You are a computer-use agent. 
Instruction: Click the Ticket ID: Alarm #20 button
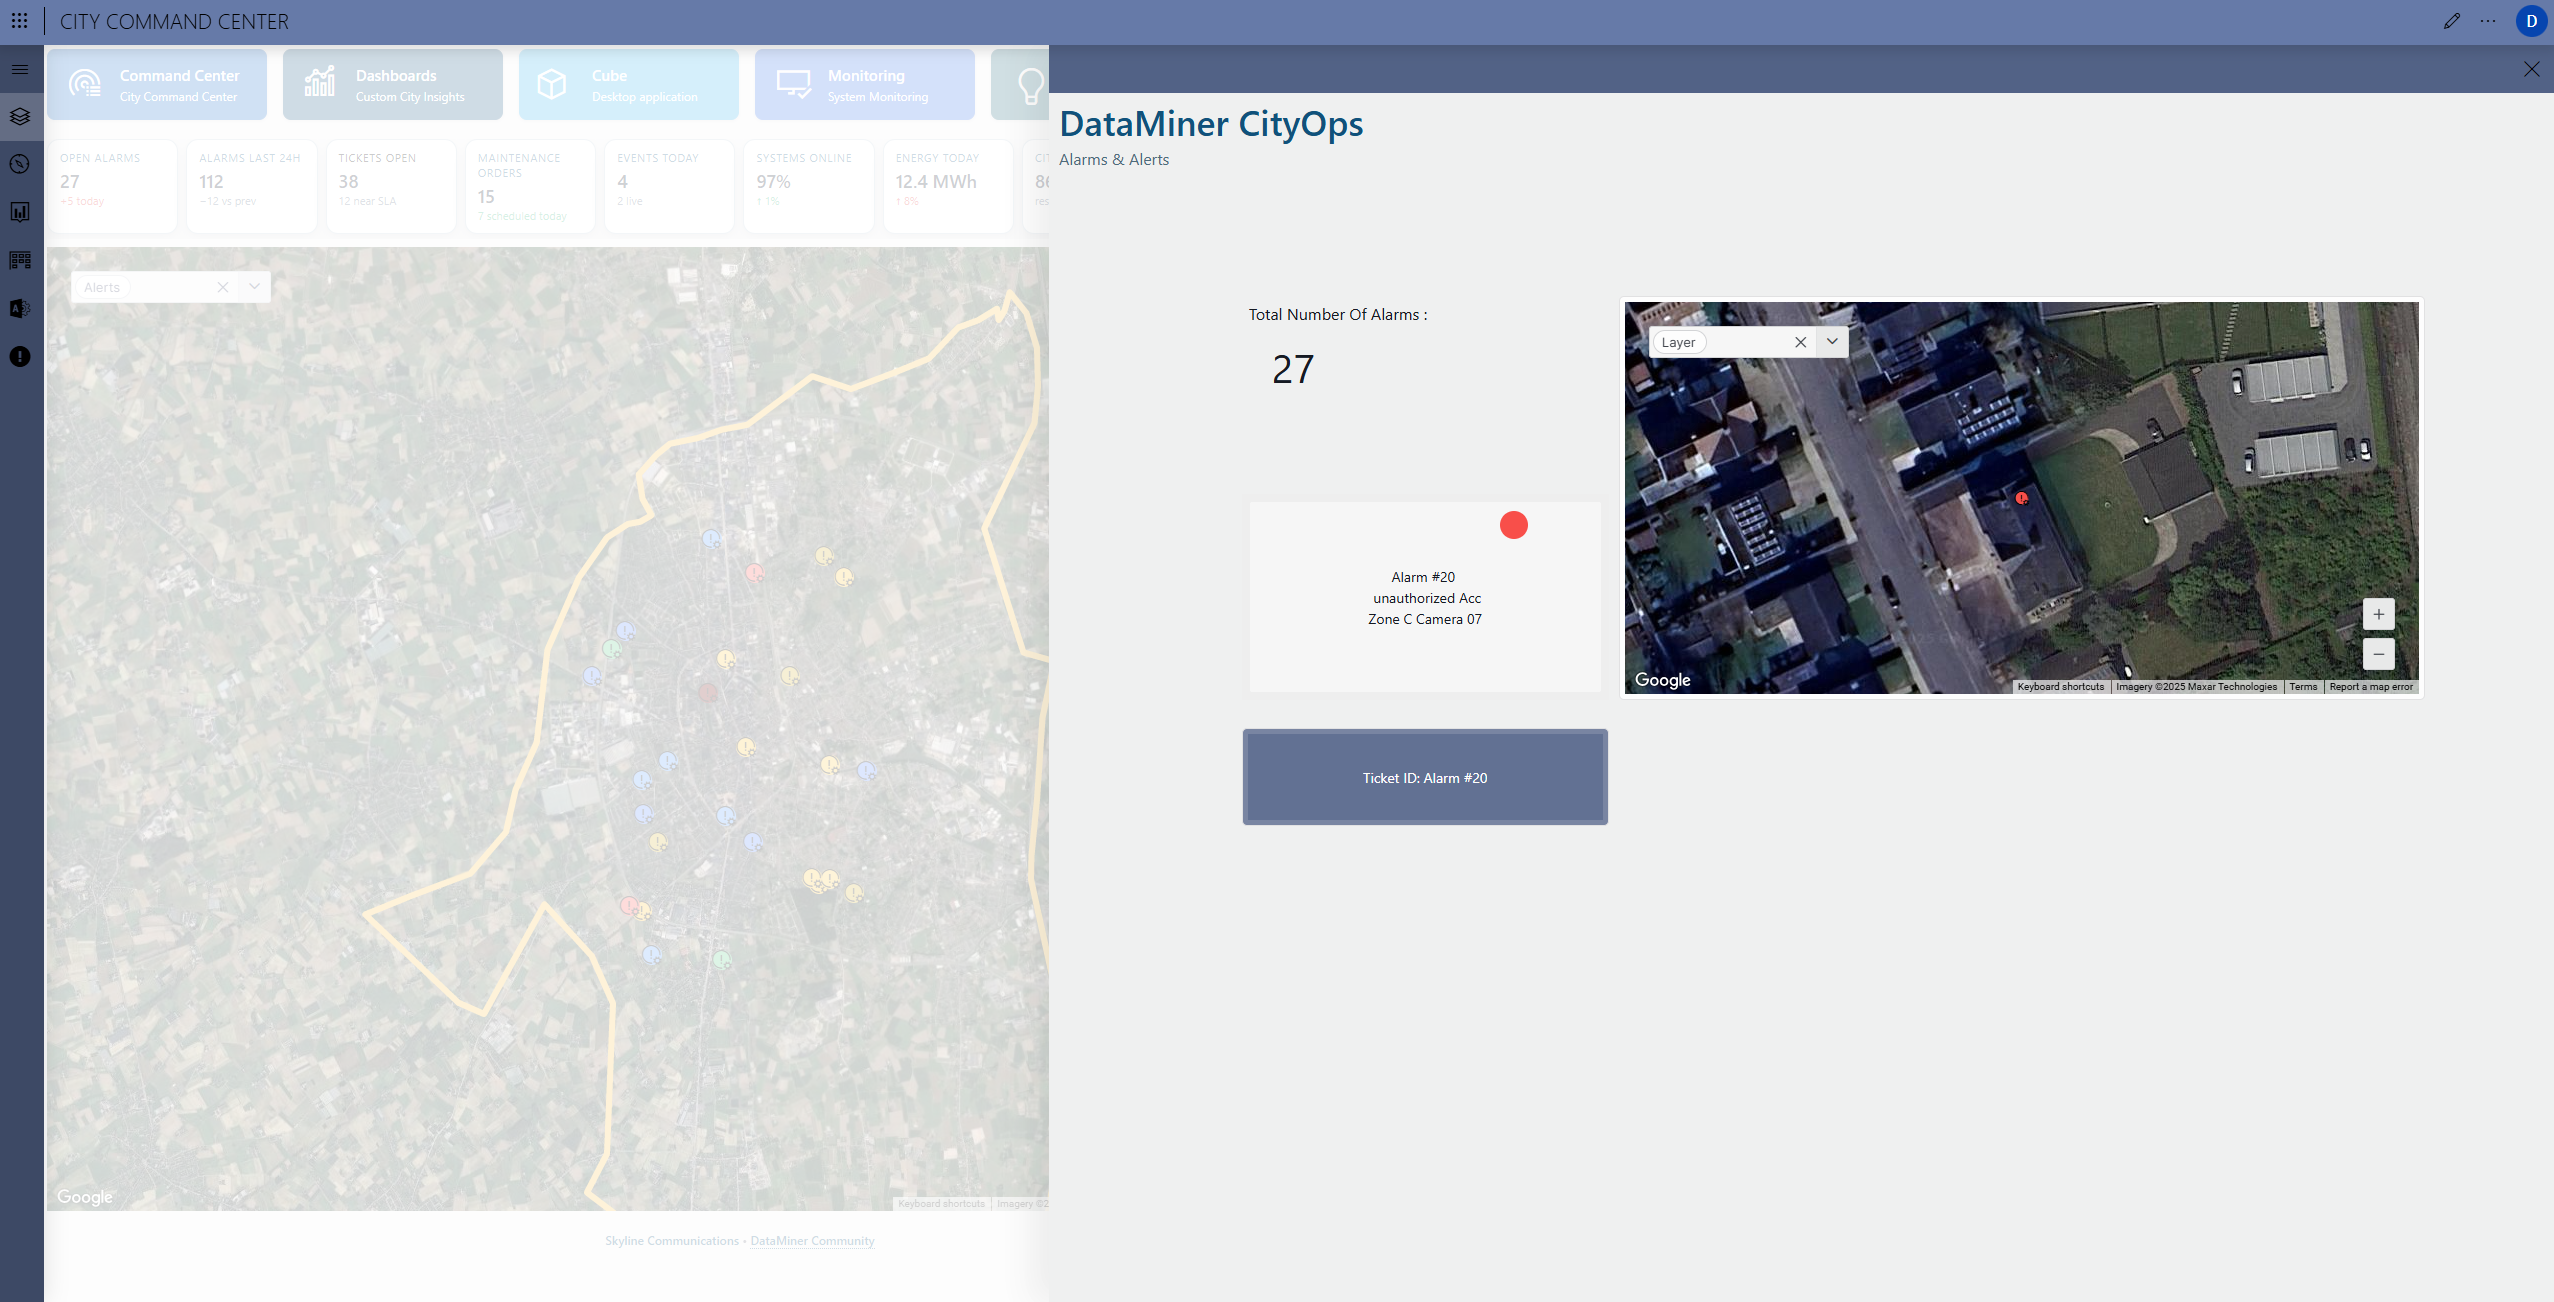[x=1424, y=777]
